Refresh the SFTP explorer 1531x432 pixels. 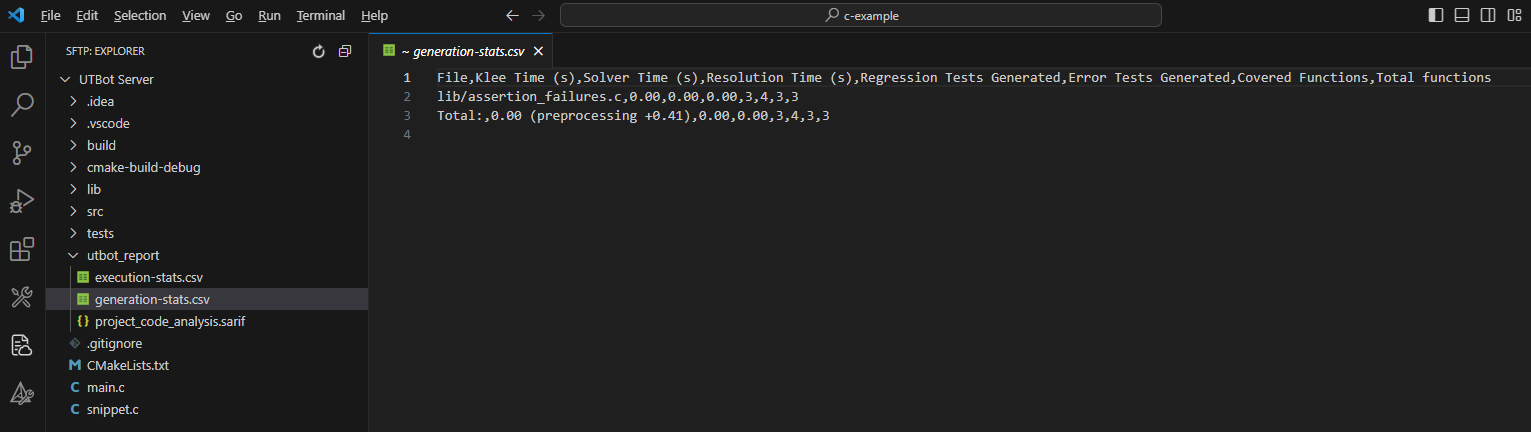319,51
